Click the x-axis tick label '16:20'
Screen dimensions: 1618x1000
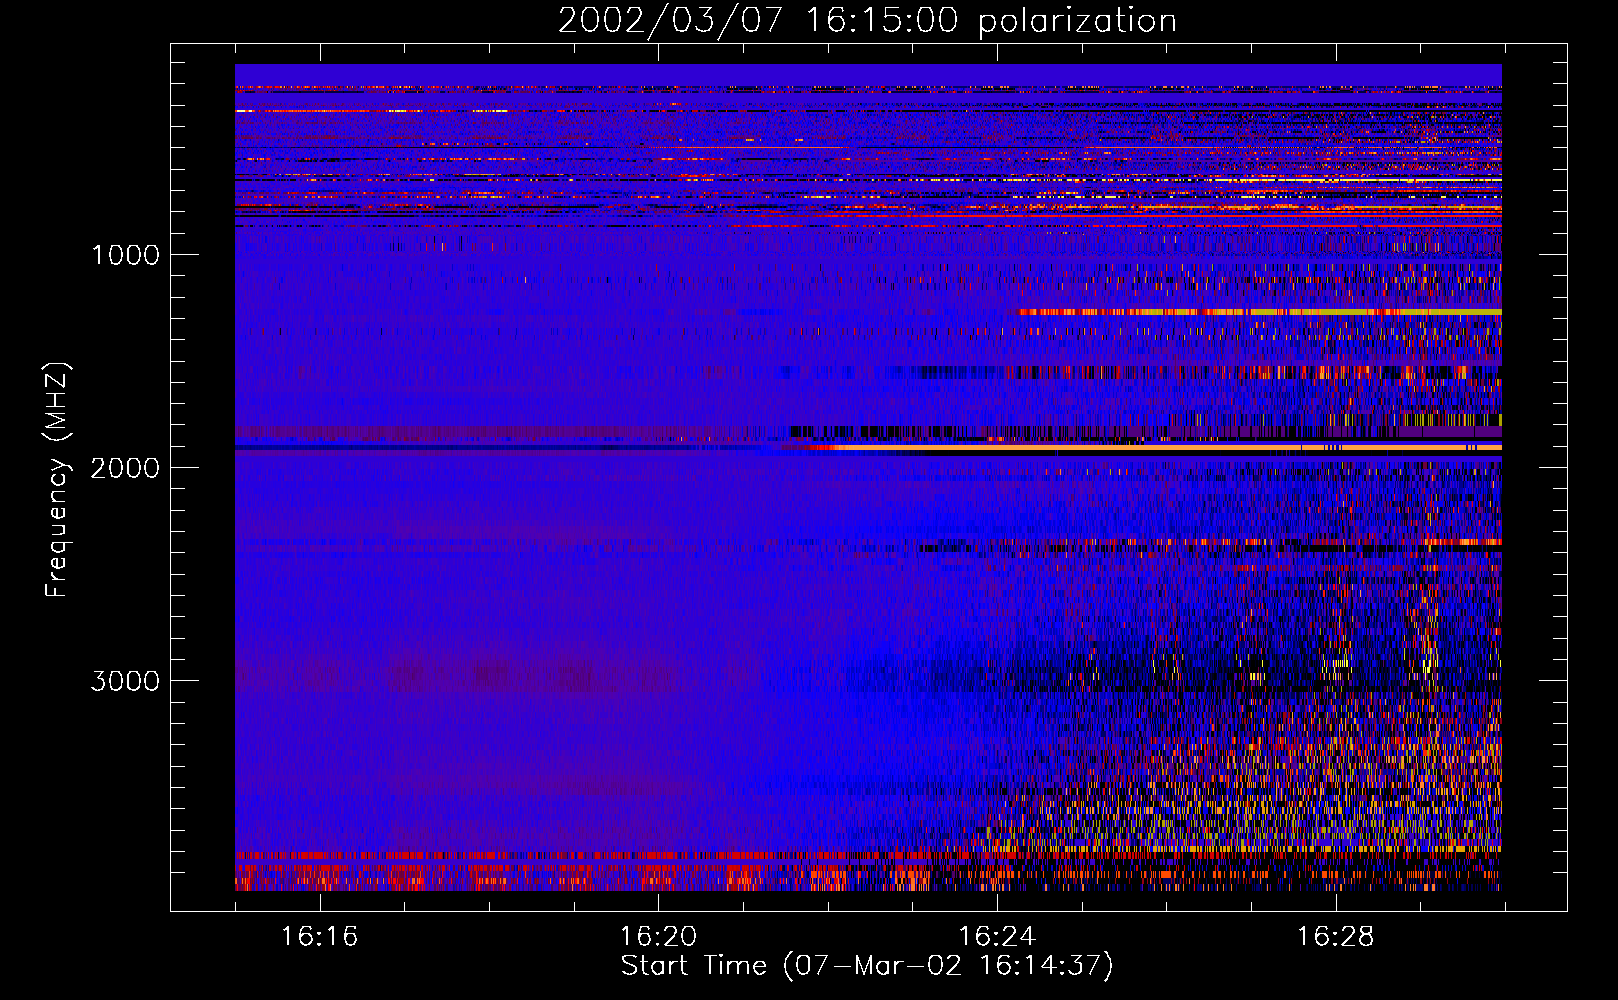[x=658, y=936]
